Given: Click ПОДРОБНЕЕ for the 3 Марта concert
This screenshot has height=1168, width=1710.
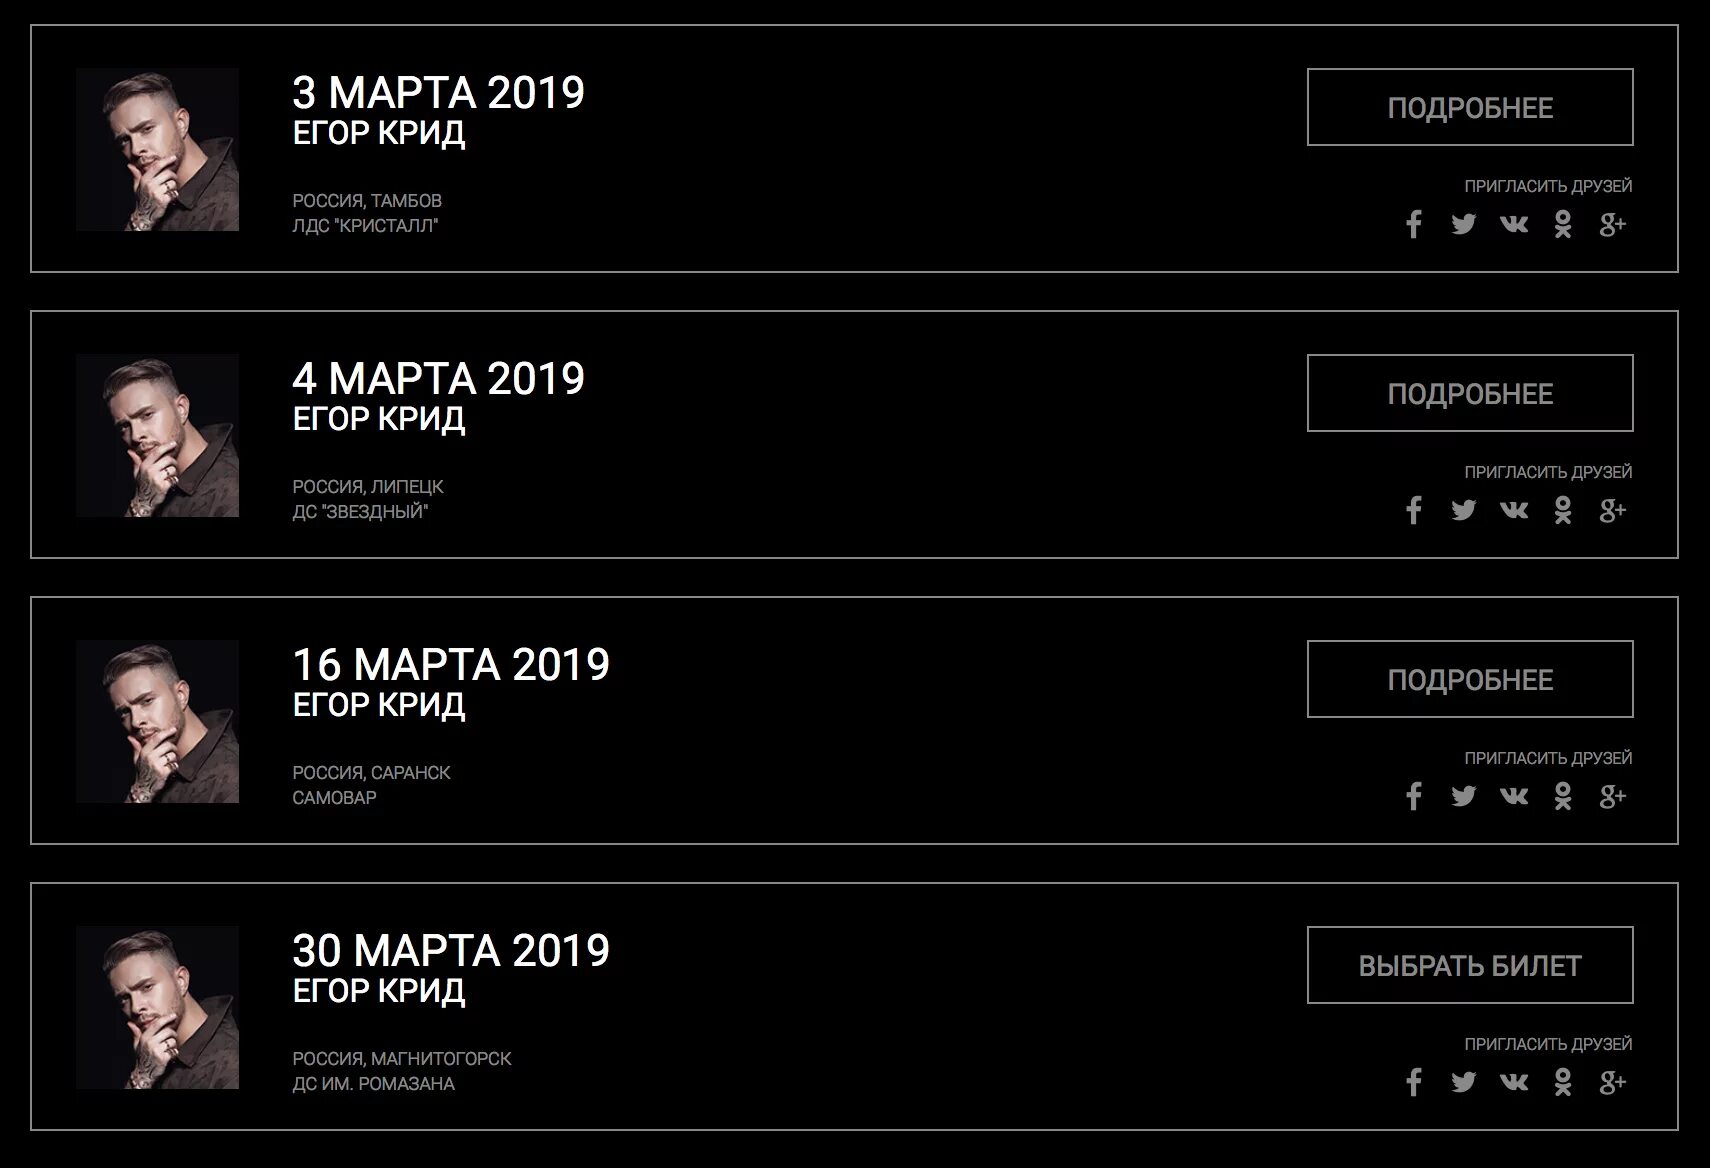Looking at the screenshot, I should tap(1469, 107).
